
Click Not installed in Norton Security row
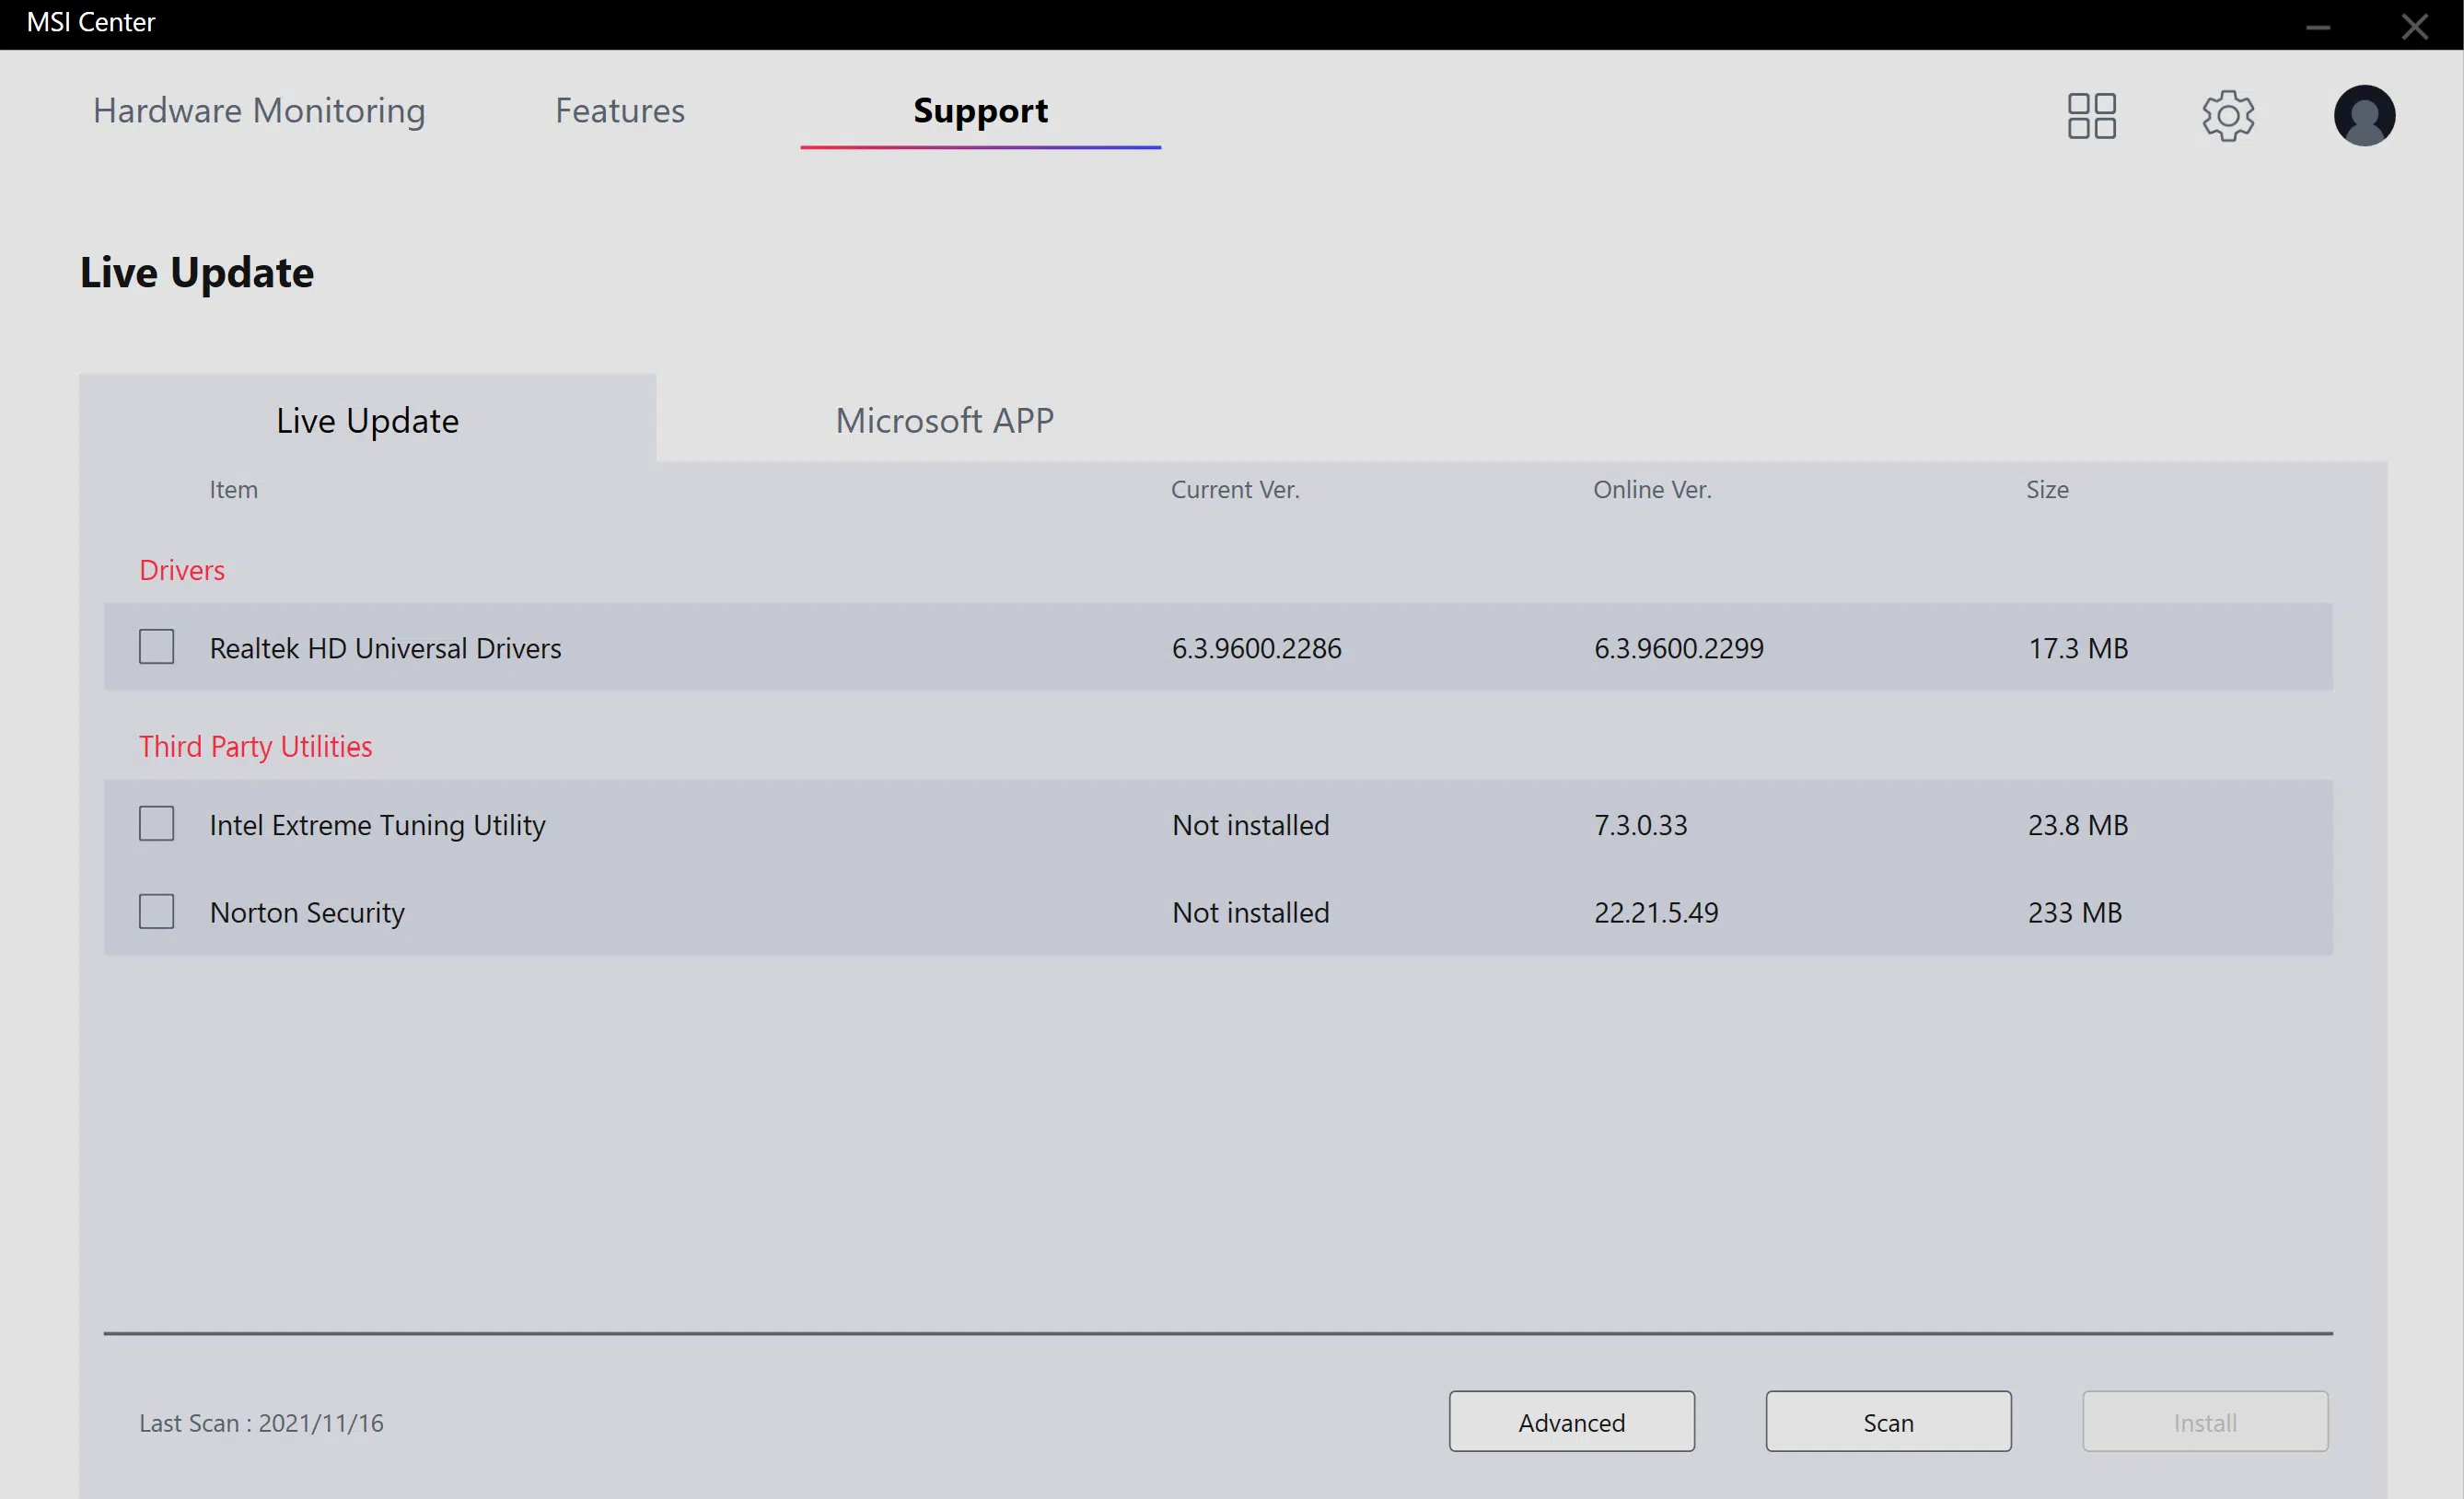pos(1250,912)
